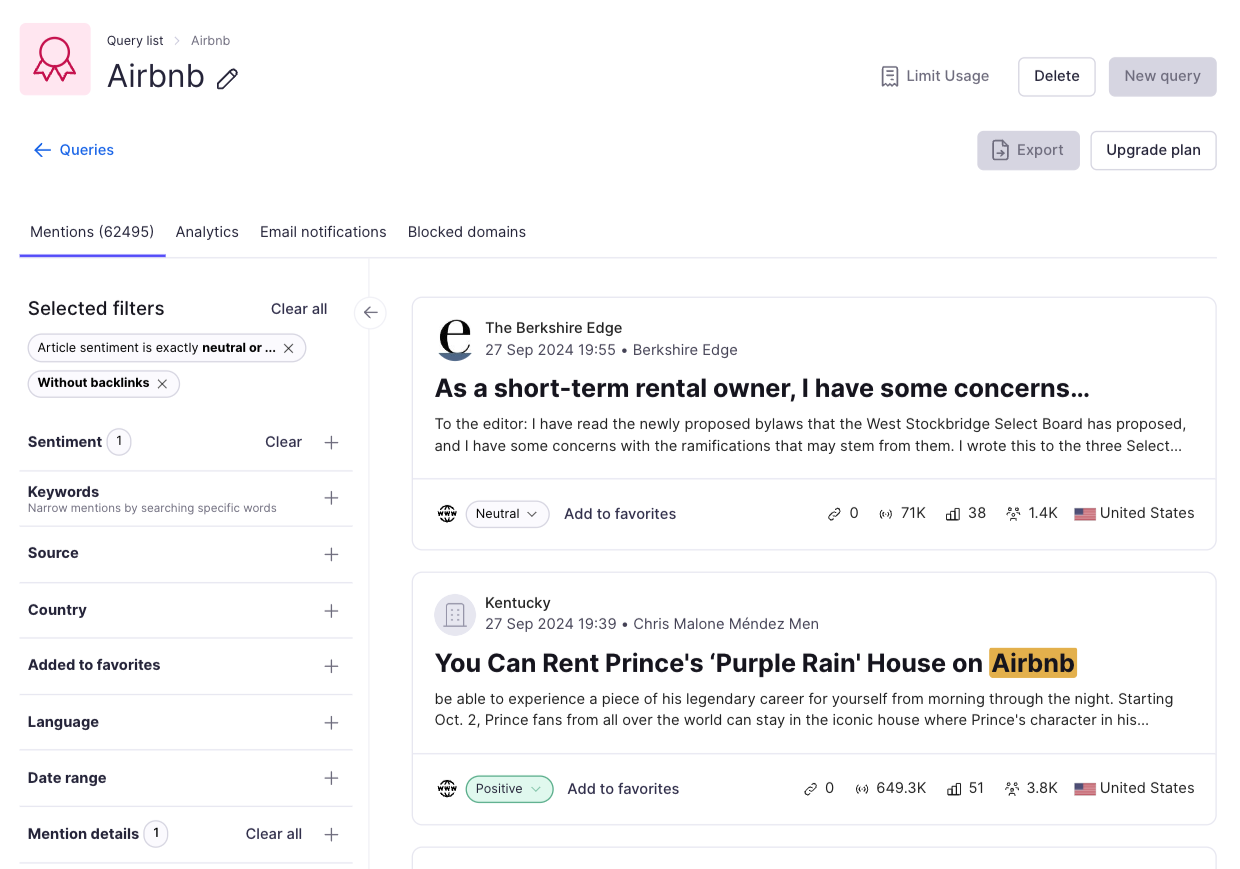Add the Prince article to favorites
The image size is (1240, 869).
point(623,788)
